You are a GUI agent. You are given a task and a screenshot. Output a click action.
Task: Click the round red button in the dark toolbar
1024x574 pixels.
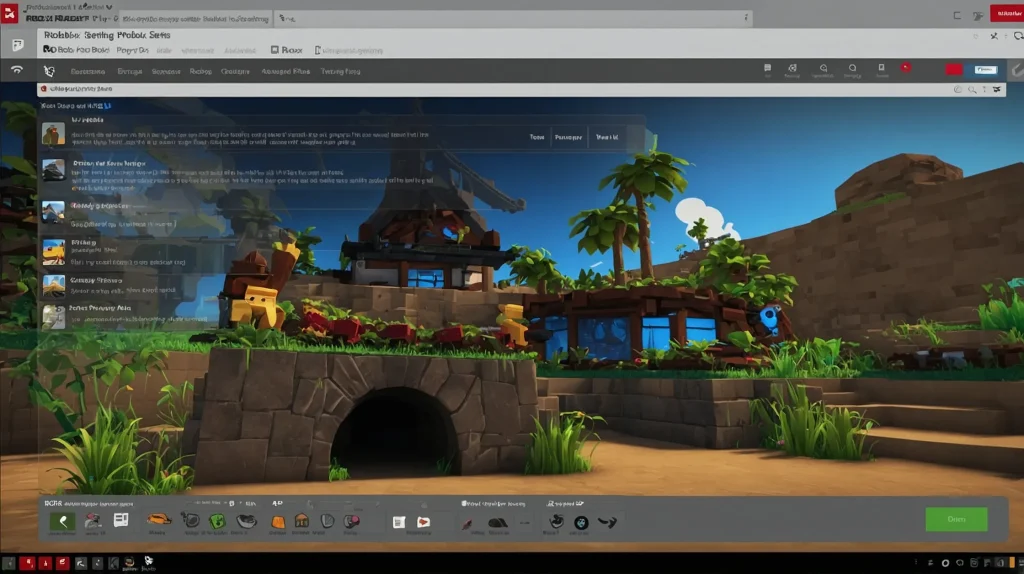906,67
